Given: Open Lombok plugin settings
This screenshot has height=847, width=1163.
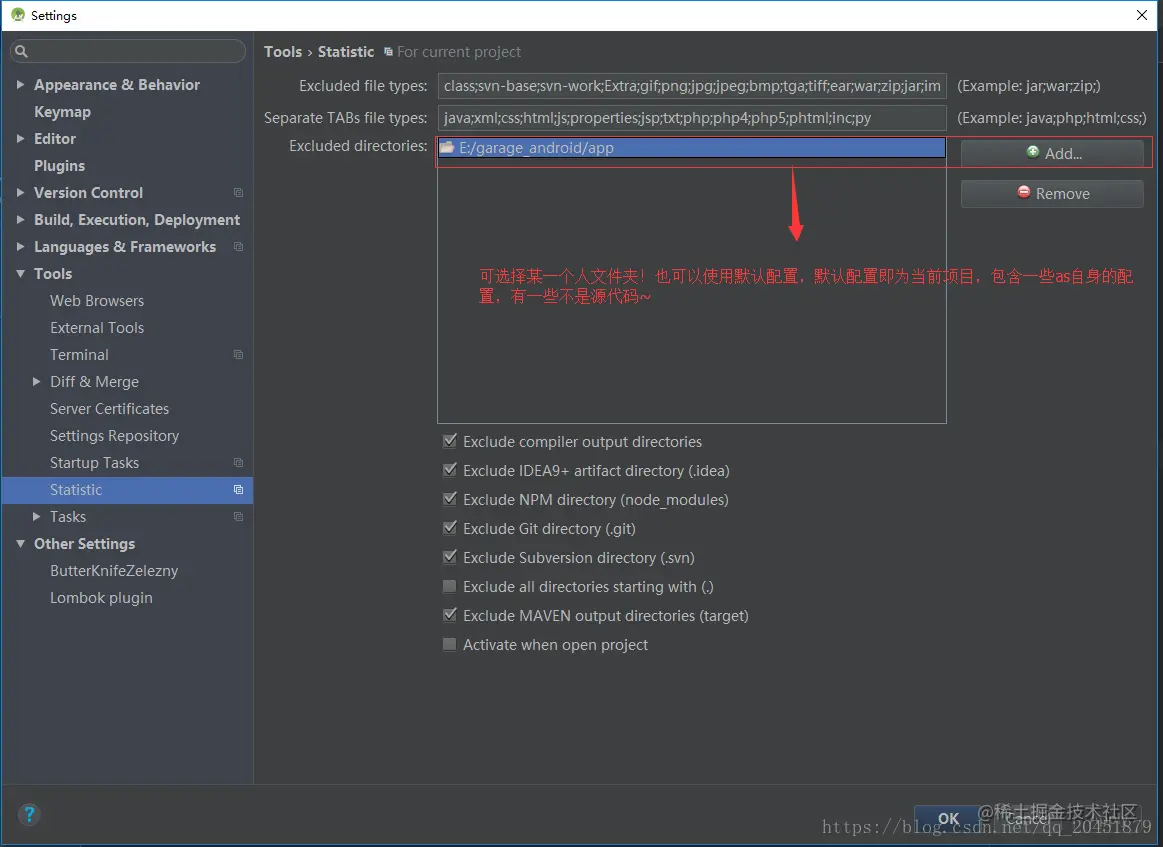Looking at the screenshot, I should click(x=101, y=598).
